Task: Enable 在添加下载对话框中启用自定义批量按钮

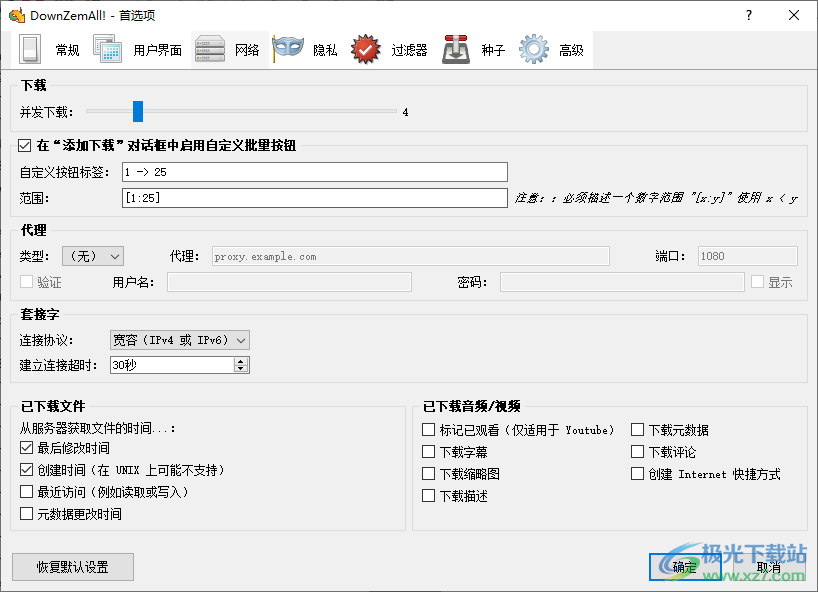Action: click(x=23, y=145)
